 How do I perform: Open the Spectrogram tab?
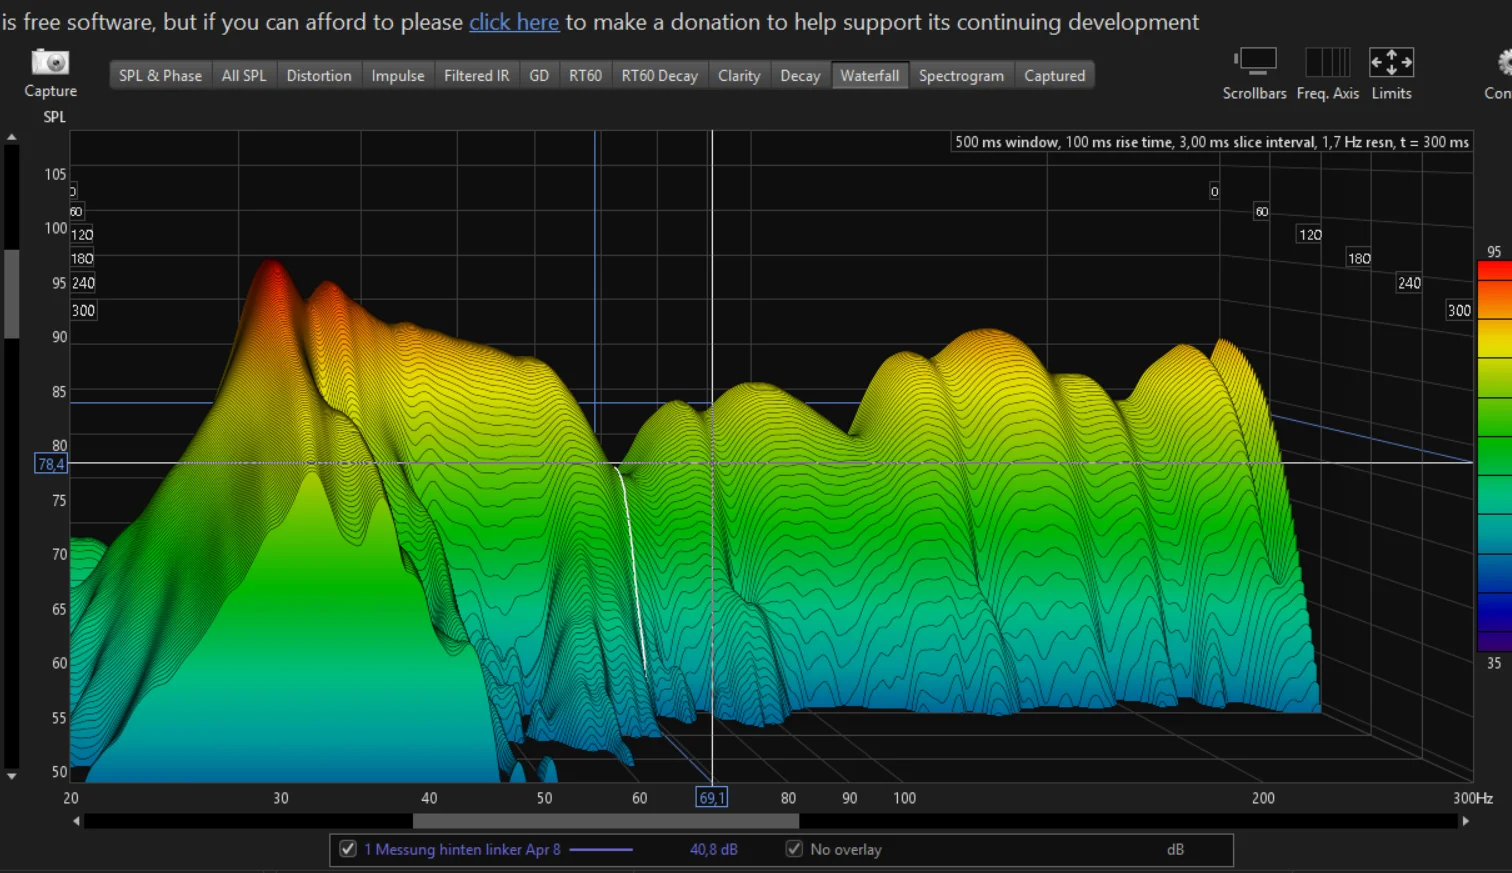961,75
